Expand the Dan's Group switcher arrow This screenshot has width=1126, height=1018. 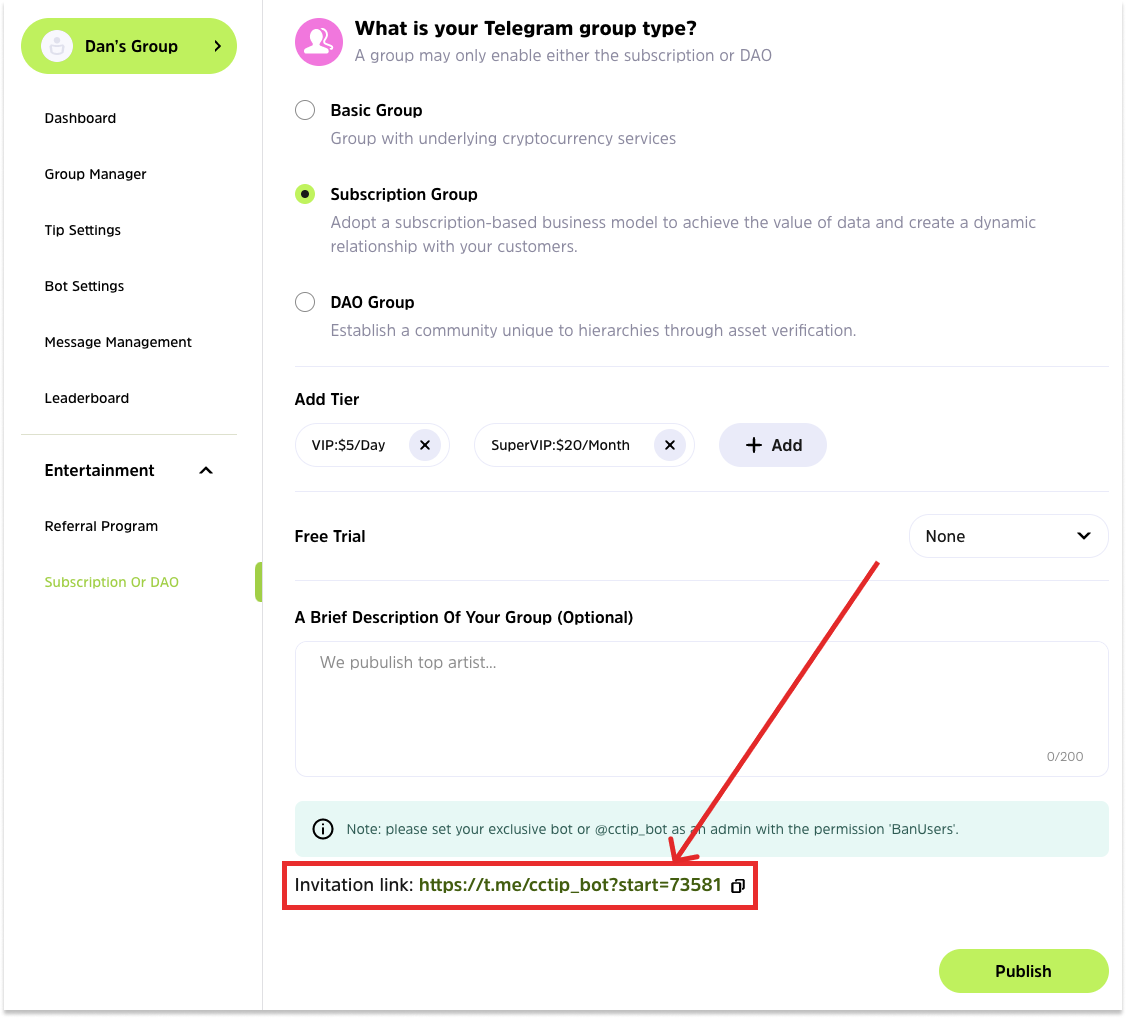[217, 46]
